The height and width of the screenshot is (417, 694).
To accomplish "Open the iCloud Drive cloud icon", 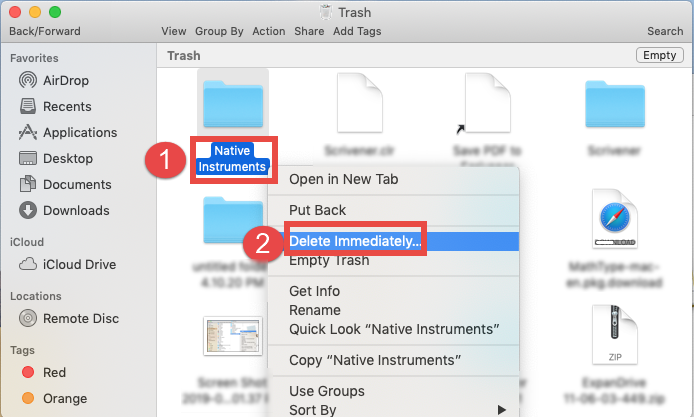I will coord(27,264).
